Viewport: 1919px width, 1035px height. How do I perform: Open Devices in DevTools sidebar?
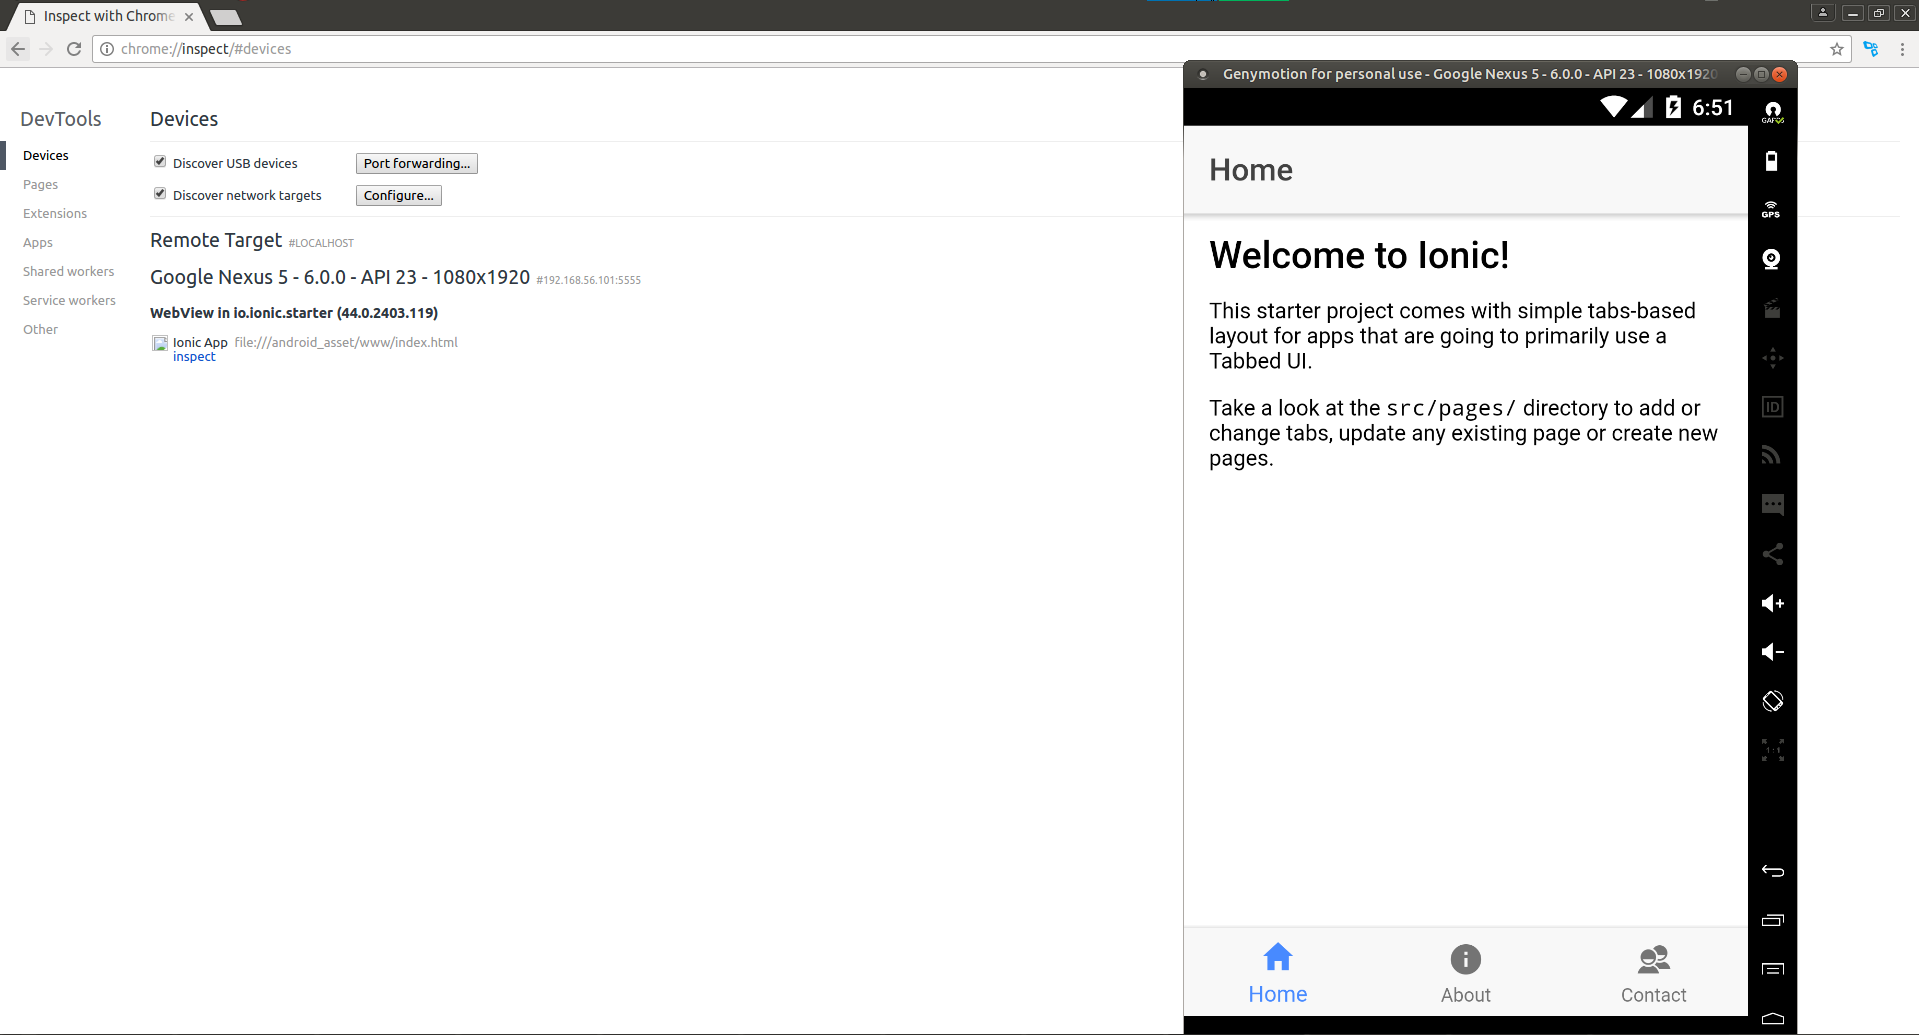[x=46, y=155]
